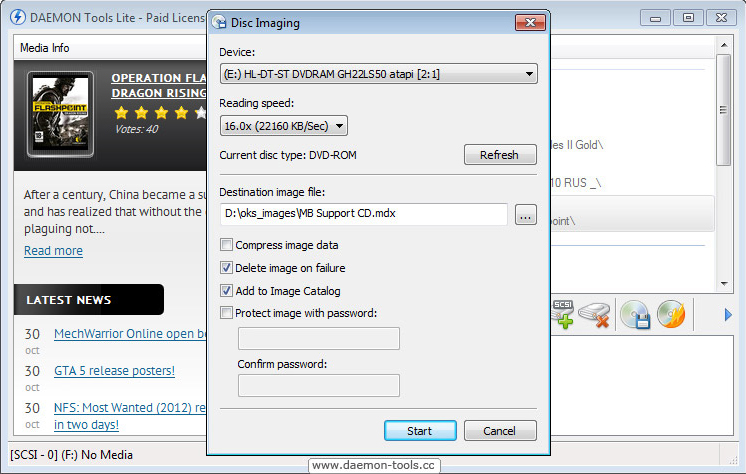The image size is (746, 474).
Task: Click the Current disc type: DVD-ROM text
Action: [288, 155]
